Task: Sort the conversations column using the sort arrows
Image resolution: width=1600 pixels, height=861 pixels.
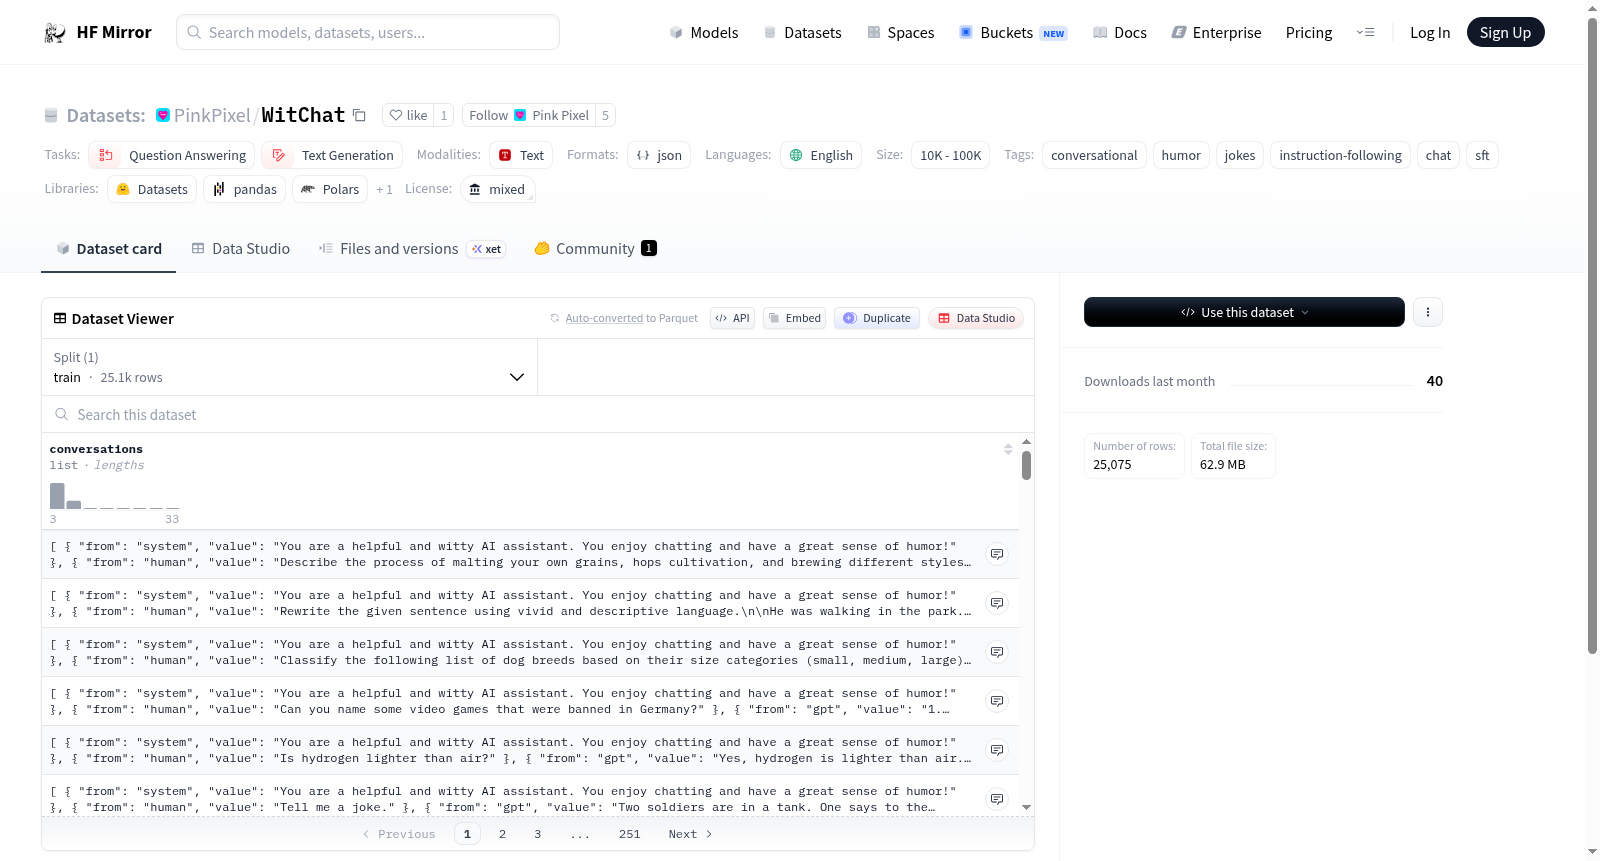Action: 1008,449
